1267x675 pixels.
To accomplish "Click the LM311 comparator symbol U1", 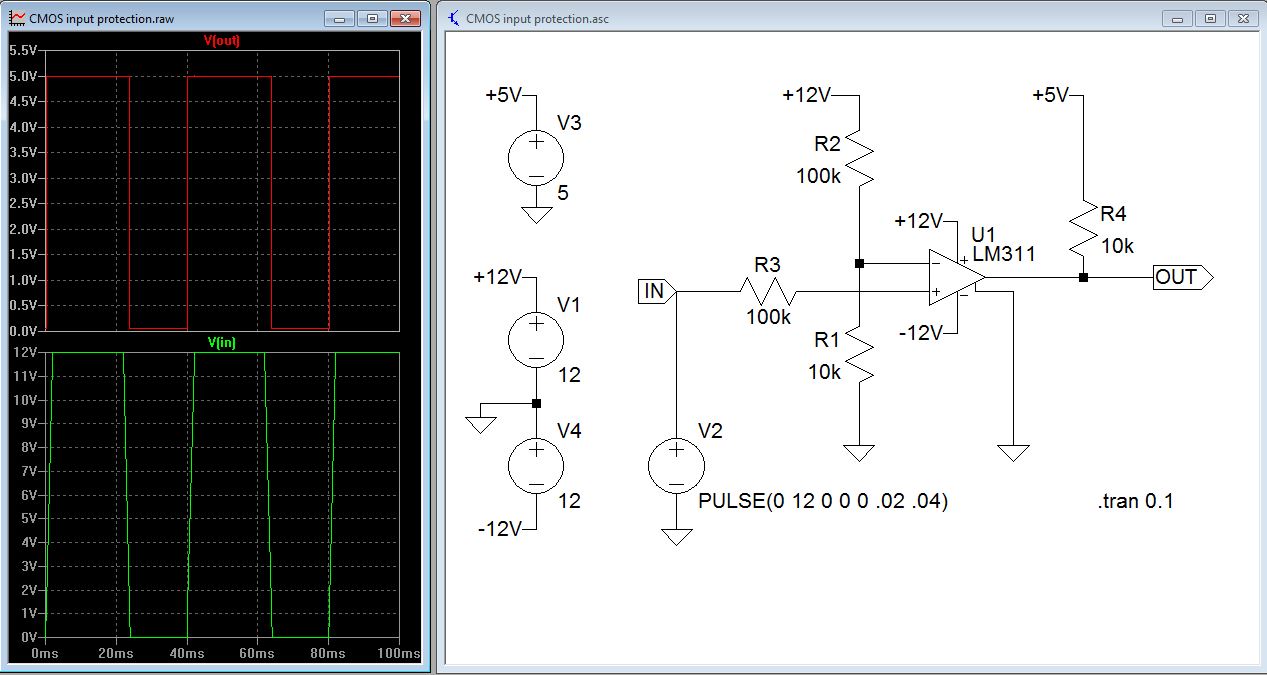I will (x=950, y=277).
